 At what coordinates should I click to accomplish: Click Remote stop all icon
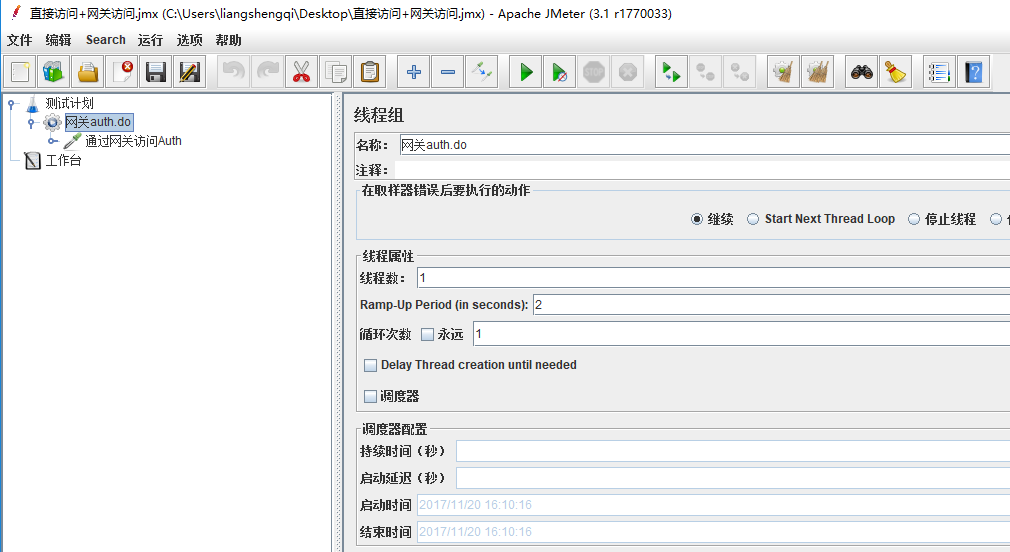tap(705, 71)
